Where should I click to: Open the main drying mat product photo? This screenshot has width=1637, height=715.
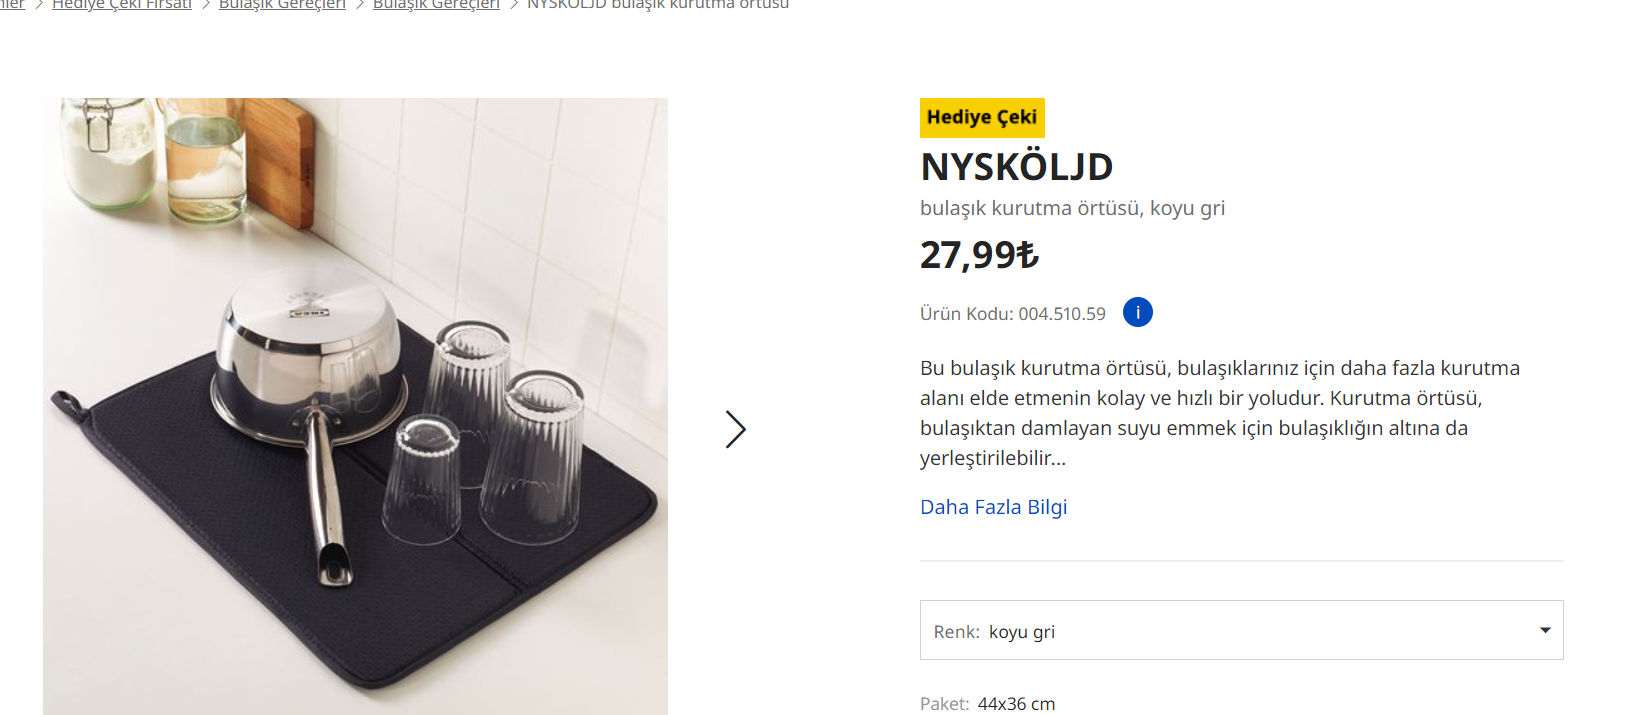355,406
